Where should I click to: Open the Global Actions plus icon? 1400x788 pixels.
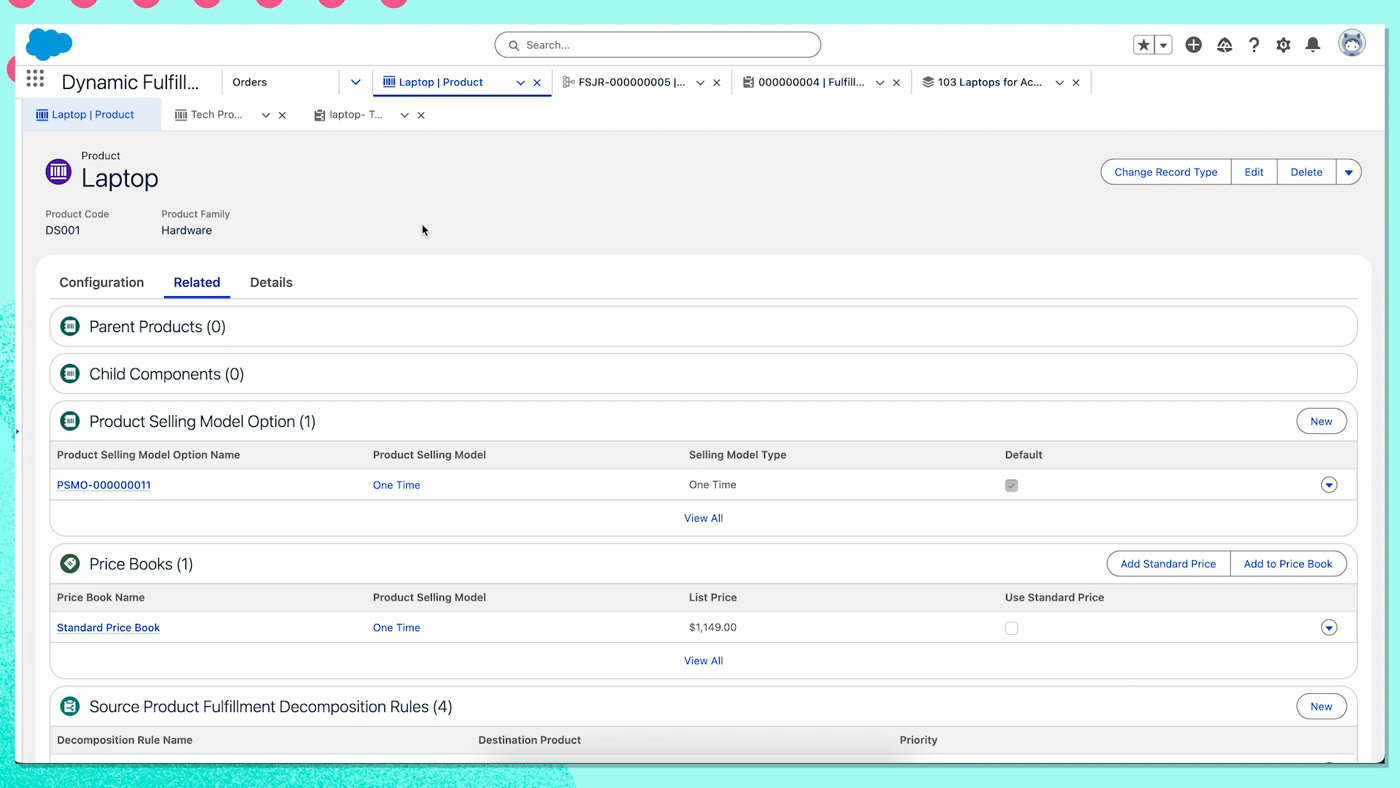1193,45
